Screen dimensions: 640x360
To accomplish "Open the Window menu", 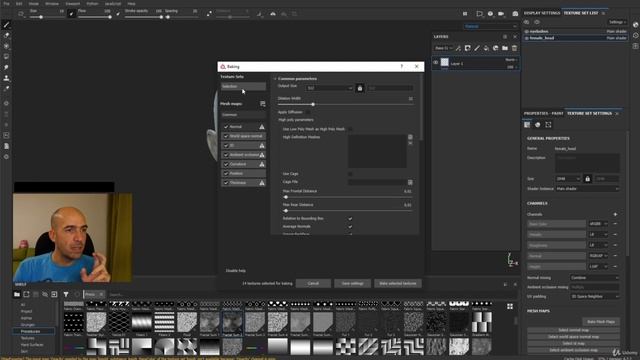I will pyautogui.click(x=52, y=4).
